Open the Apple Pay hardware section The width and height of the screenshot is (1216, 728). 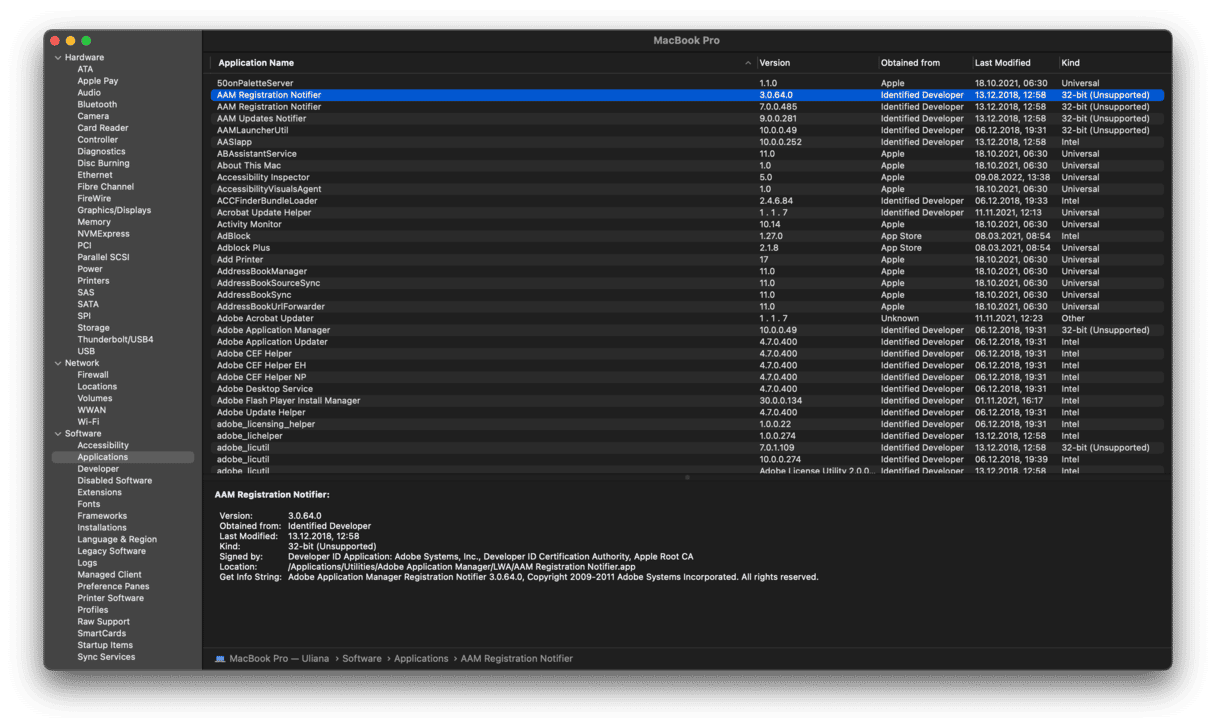tap(98, 81)
